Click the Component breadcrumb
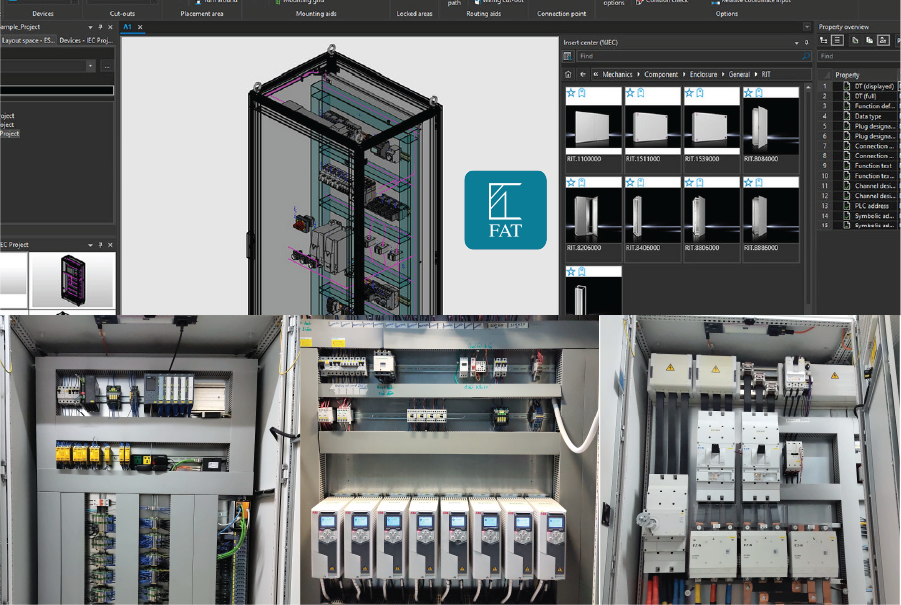 [661, 74]
